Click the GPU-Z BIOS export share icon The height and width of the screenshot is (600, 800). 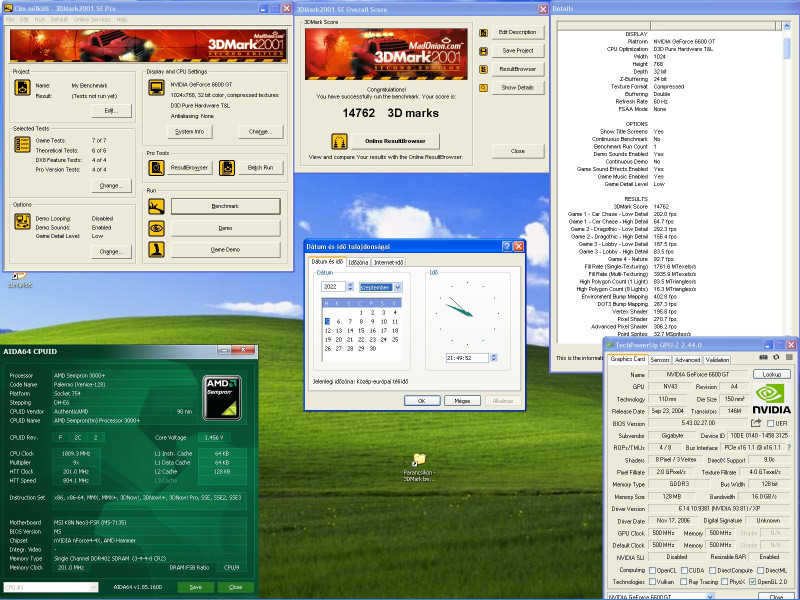click(x=756, y=423)
